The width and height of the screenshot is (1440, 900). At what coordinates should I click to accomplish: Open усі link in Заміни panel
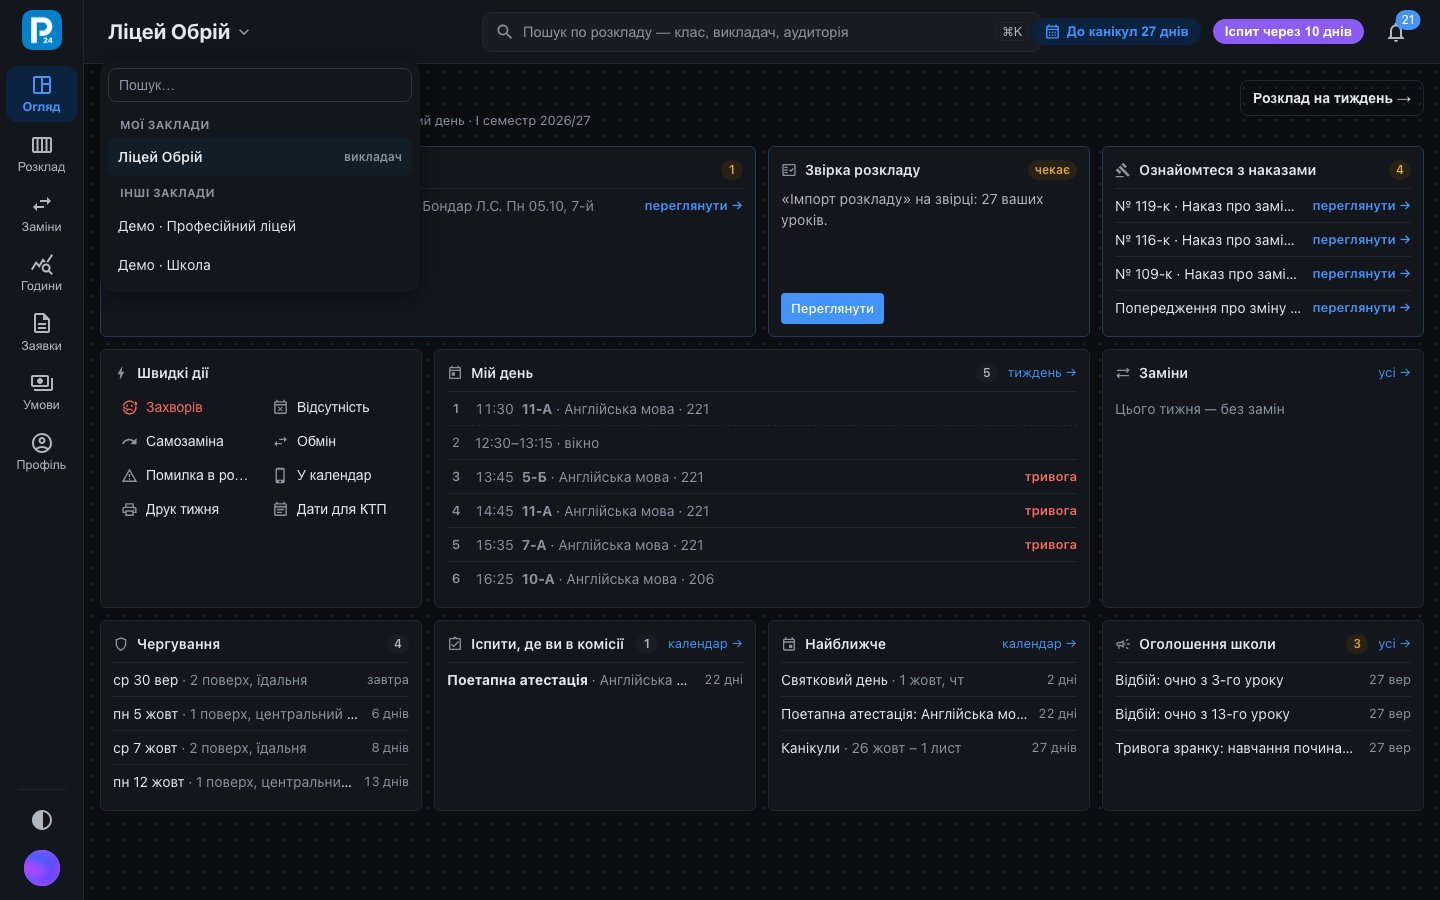(1394, 373)
